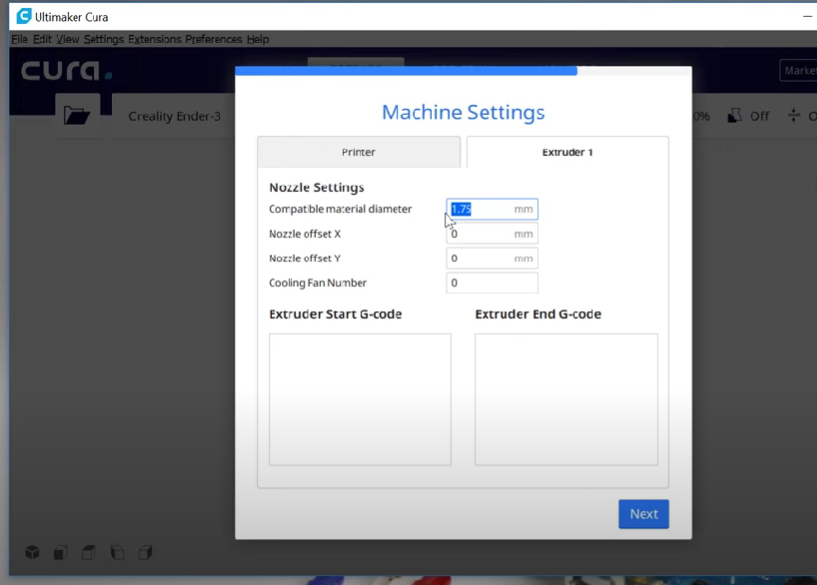Click the Nozzle offset Y field

[492, 258]
